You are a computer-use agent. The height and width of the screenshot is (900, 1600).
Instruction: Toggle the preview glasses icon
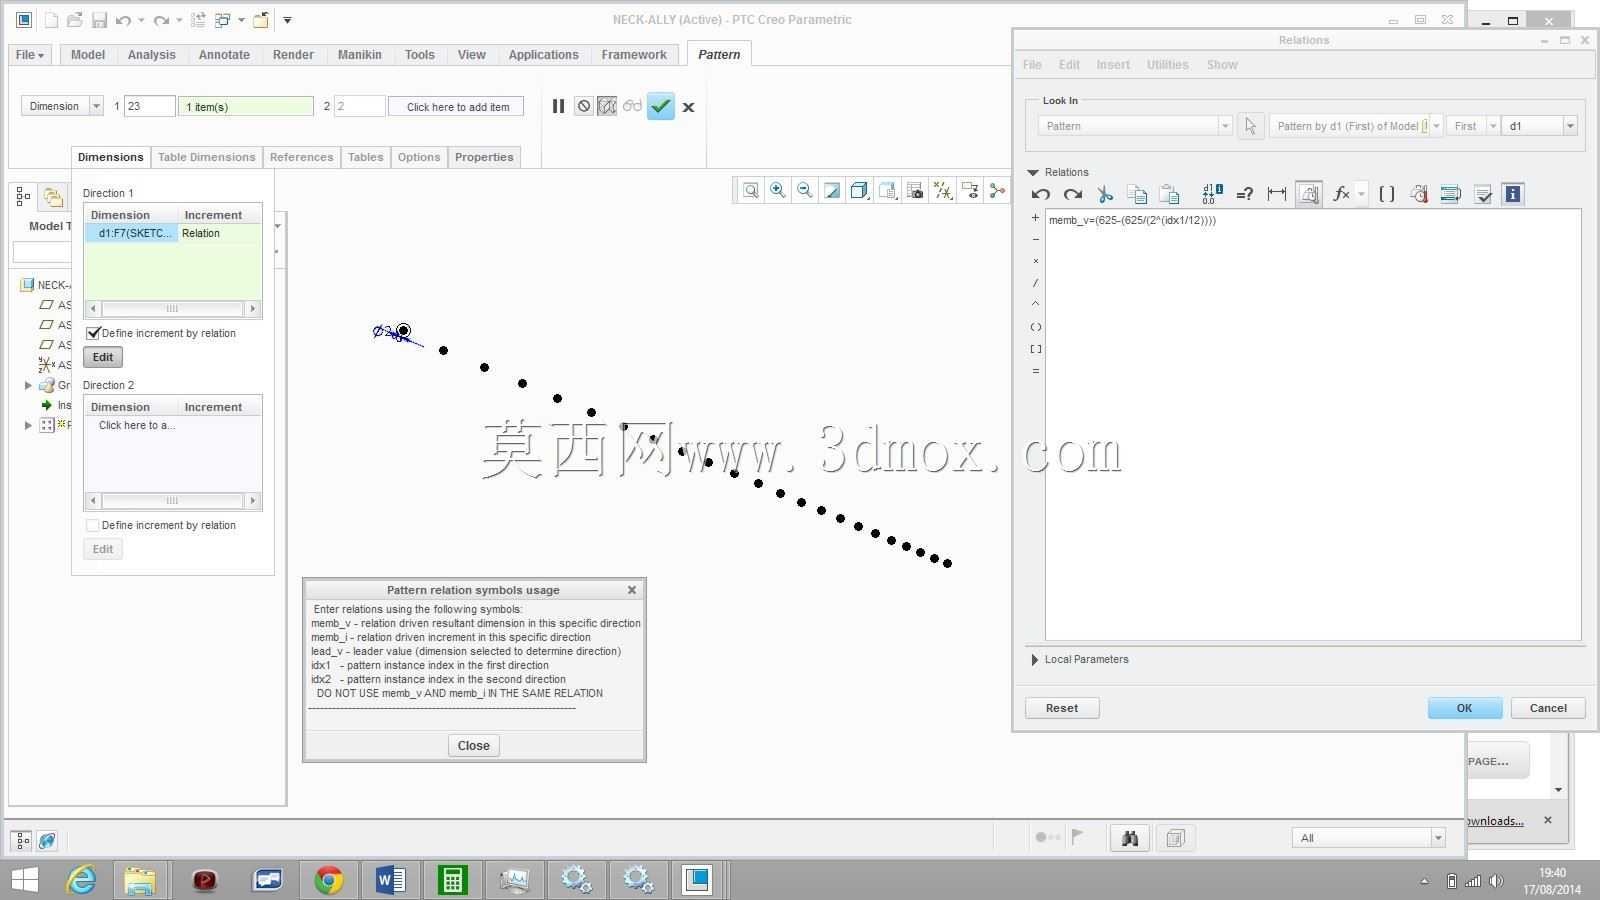632,106
